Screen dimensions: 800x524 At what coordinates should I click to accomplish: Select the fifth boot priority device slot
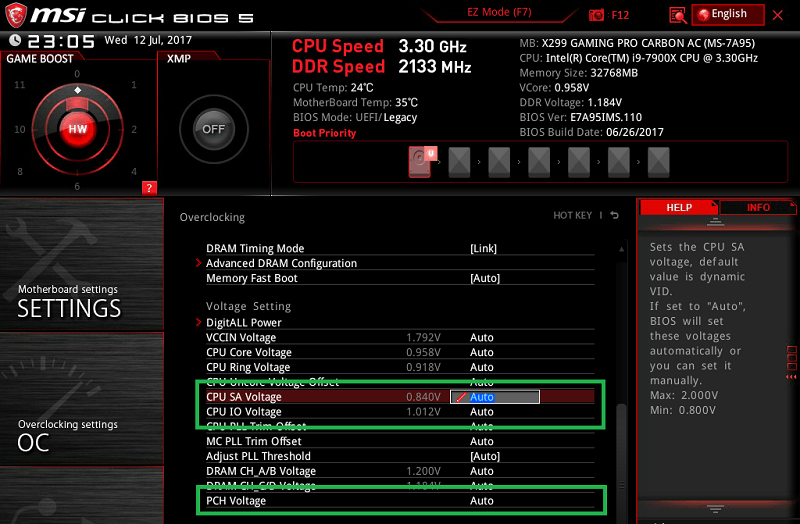[x=579, y=162]
